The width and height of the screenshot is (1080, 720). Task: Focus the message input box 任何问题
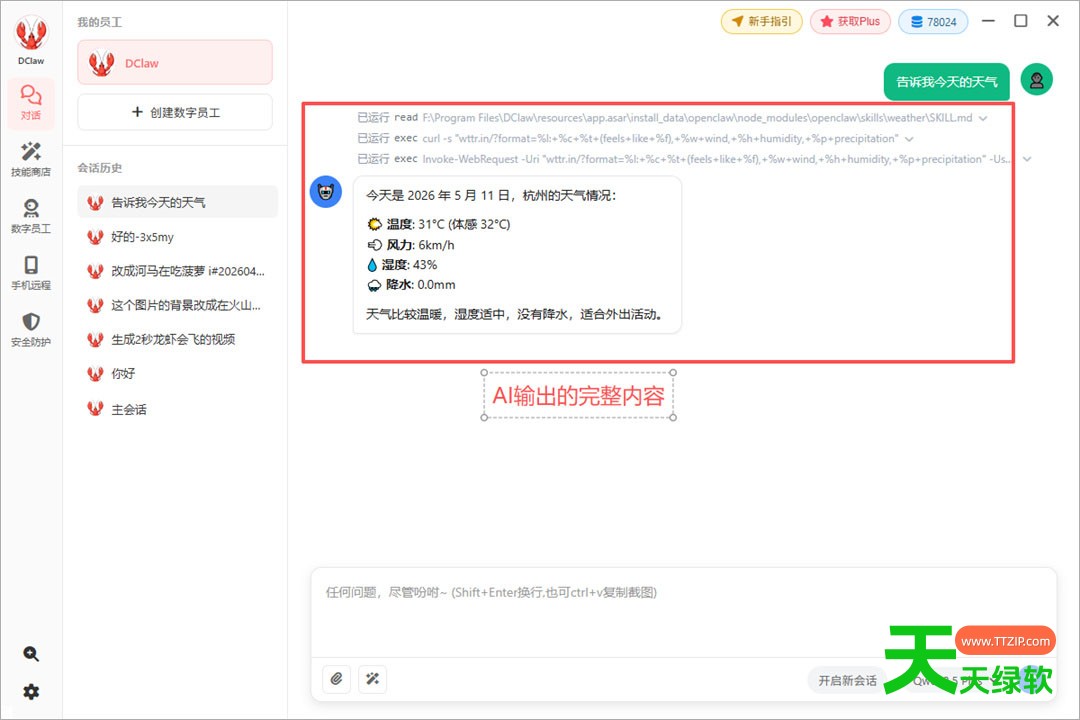click(683, 612)
